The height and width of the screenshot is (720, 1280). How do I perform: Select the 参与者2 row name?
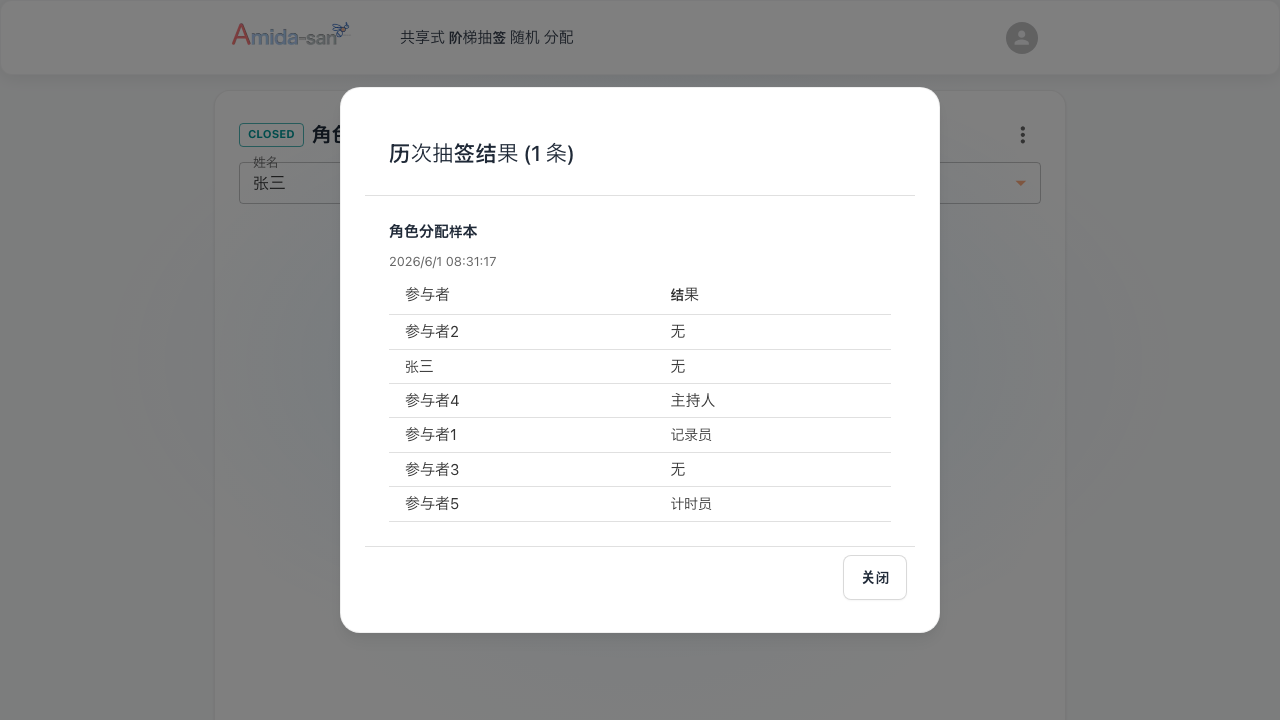pos(432,332)
